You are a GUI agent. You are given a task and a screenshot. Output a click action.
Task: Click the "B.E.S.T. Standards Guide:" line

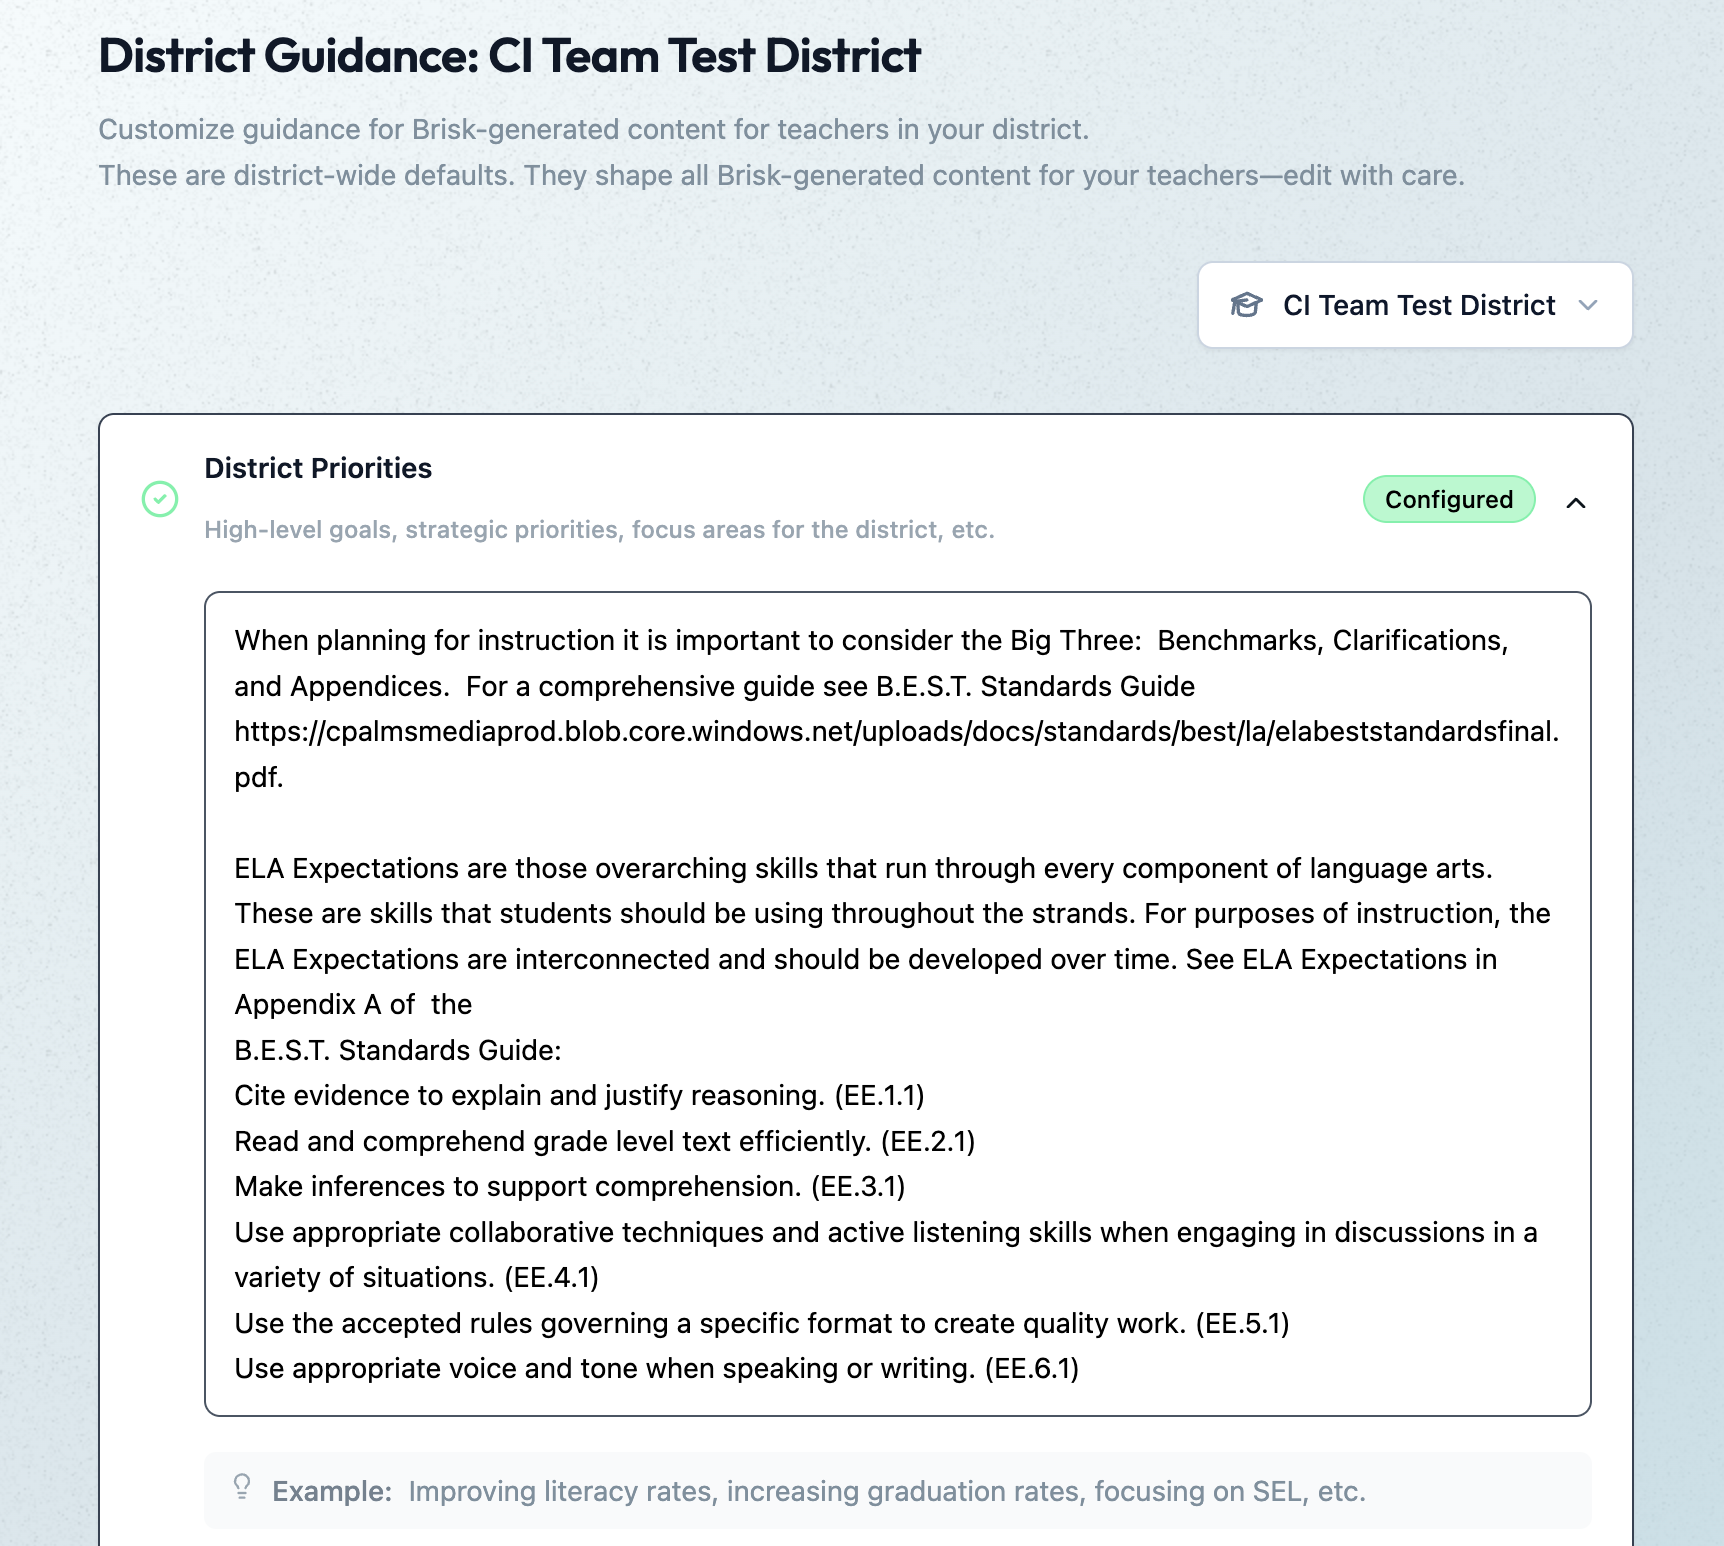tap(398, 1051)
